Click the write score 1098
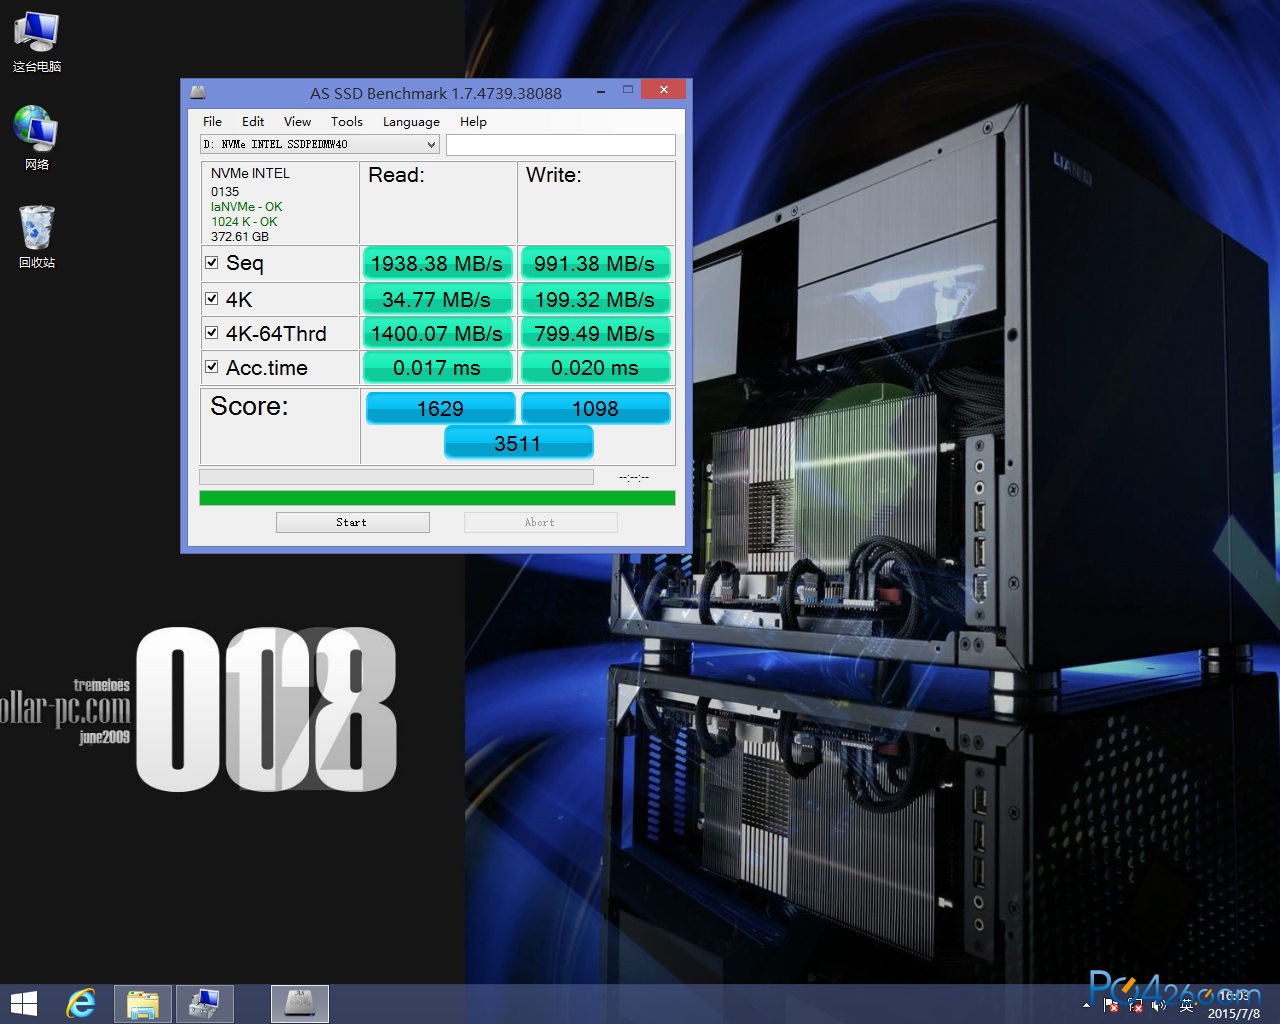1280x1024 pixels. point(595,408)
